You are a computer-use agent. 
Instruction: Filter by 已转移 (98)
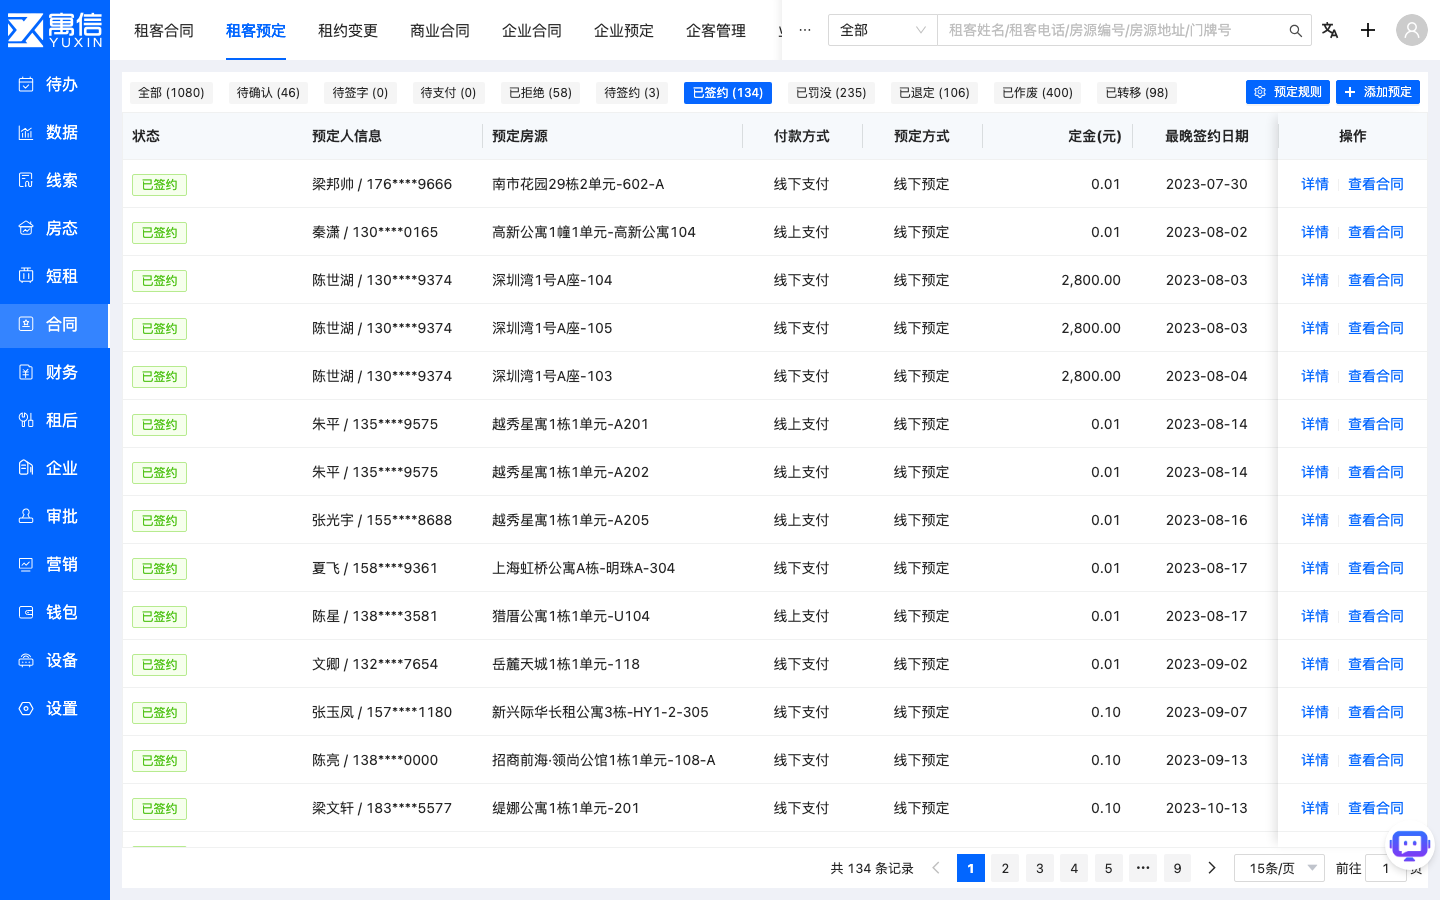point(1137,93)
